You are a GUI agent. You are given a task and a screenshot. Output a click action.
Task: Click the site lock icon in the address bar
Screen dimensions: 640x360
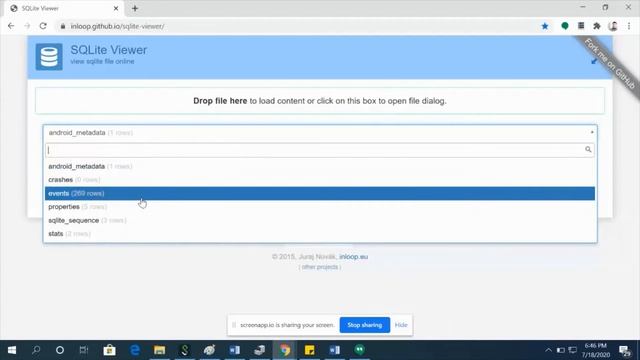[62, 26]
